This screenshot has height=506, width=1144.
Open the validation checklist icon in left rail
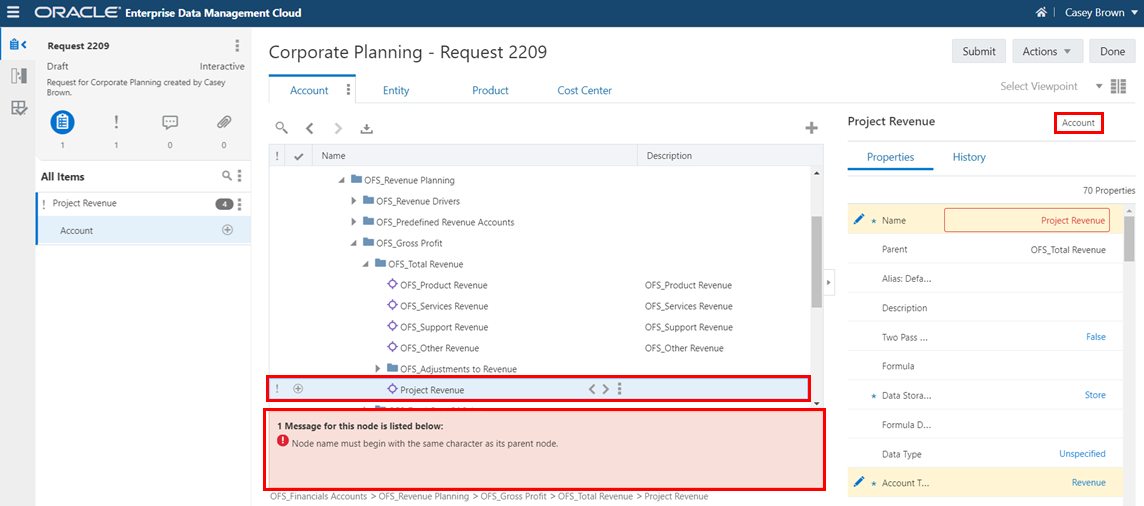(x=18, y=109)
